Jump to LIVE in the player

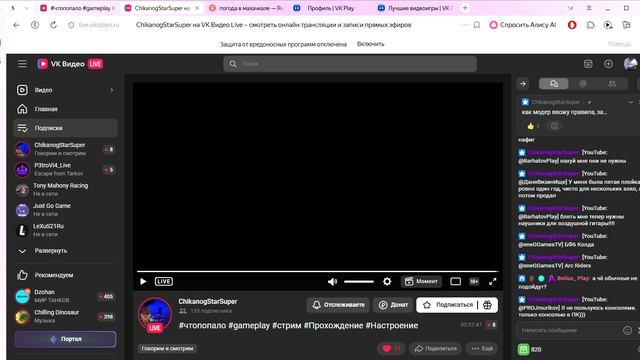click(164, 281)
